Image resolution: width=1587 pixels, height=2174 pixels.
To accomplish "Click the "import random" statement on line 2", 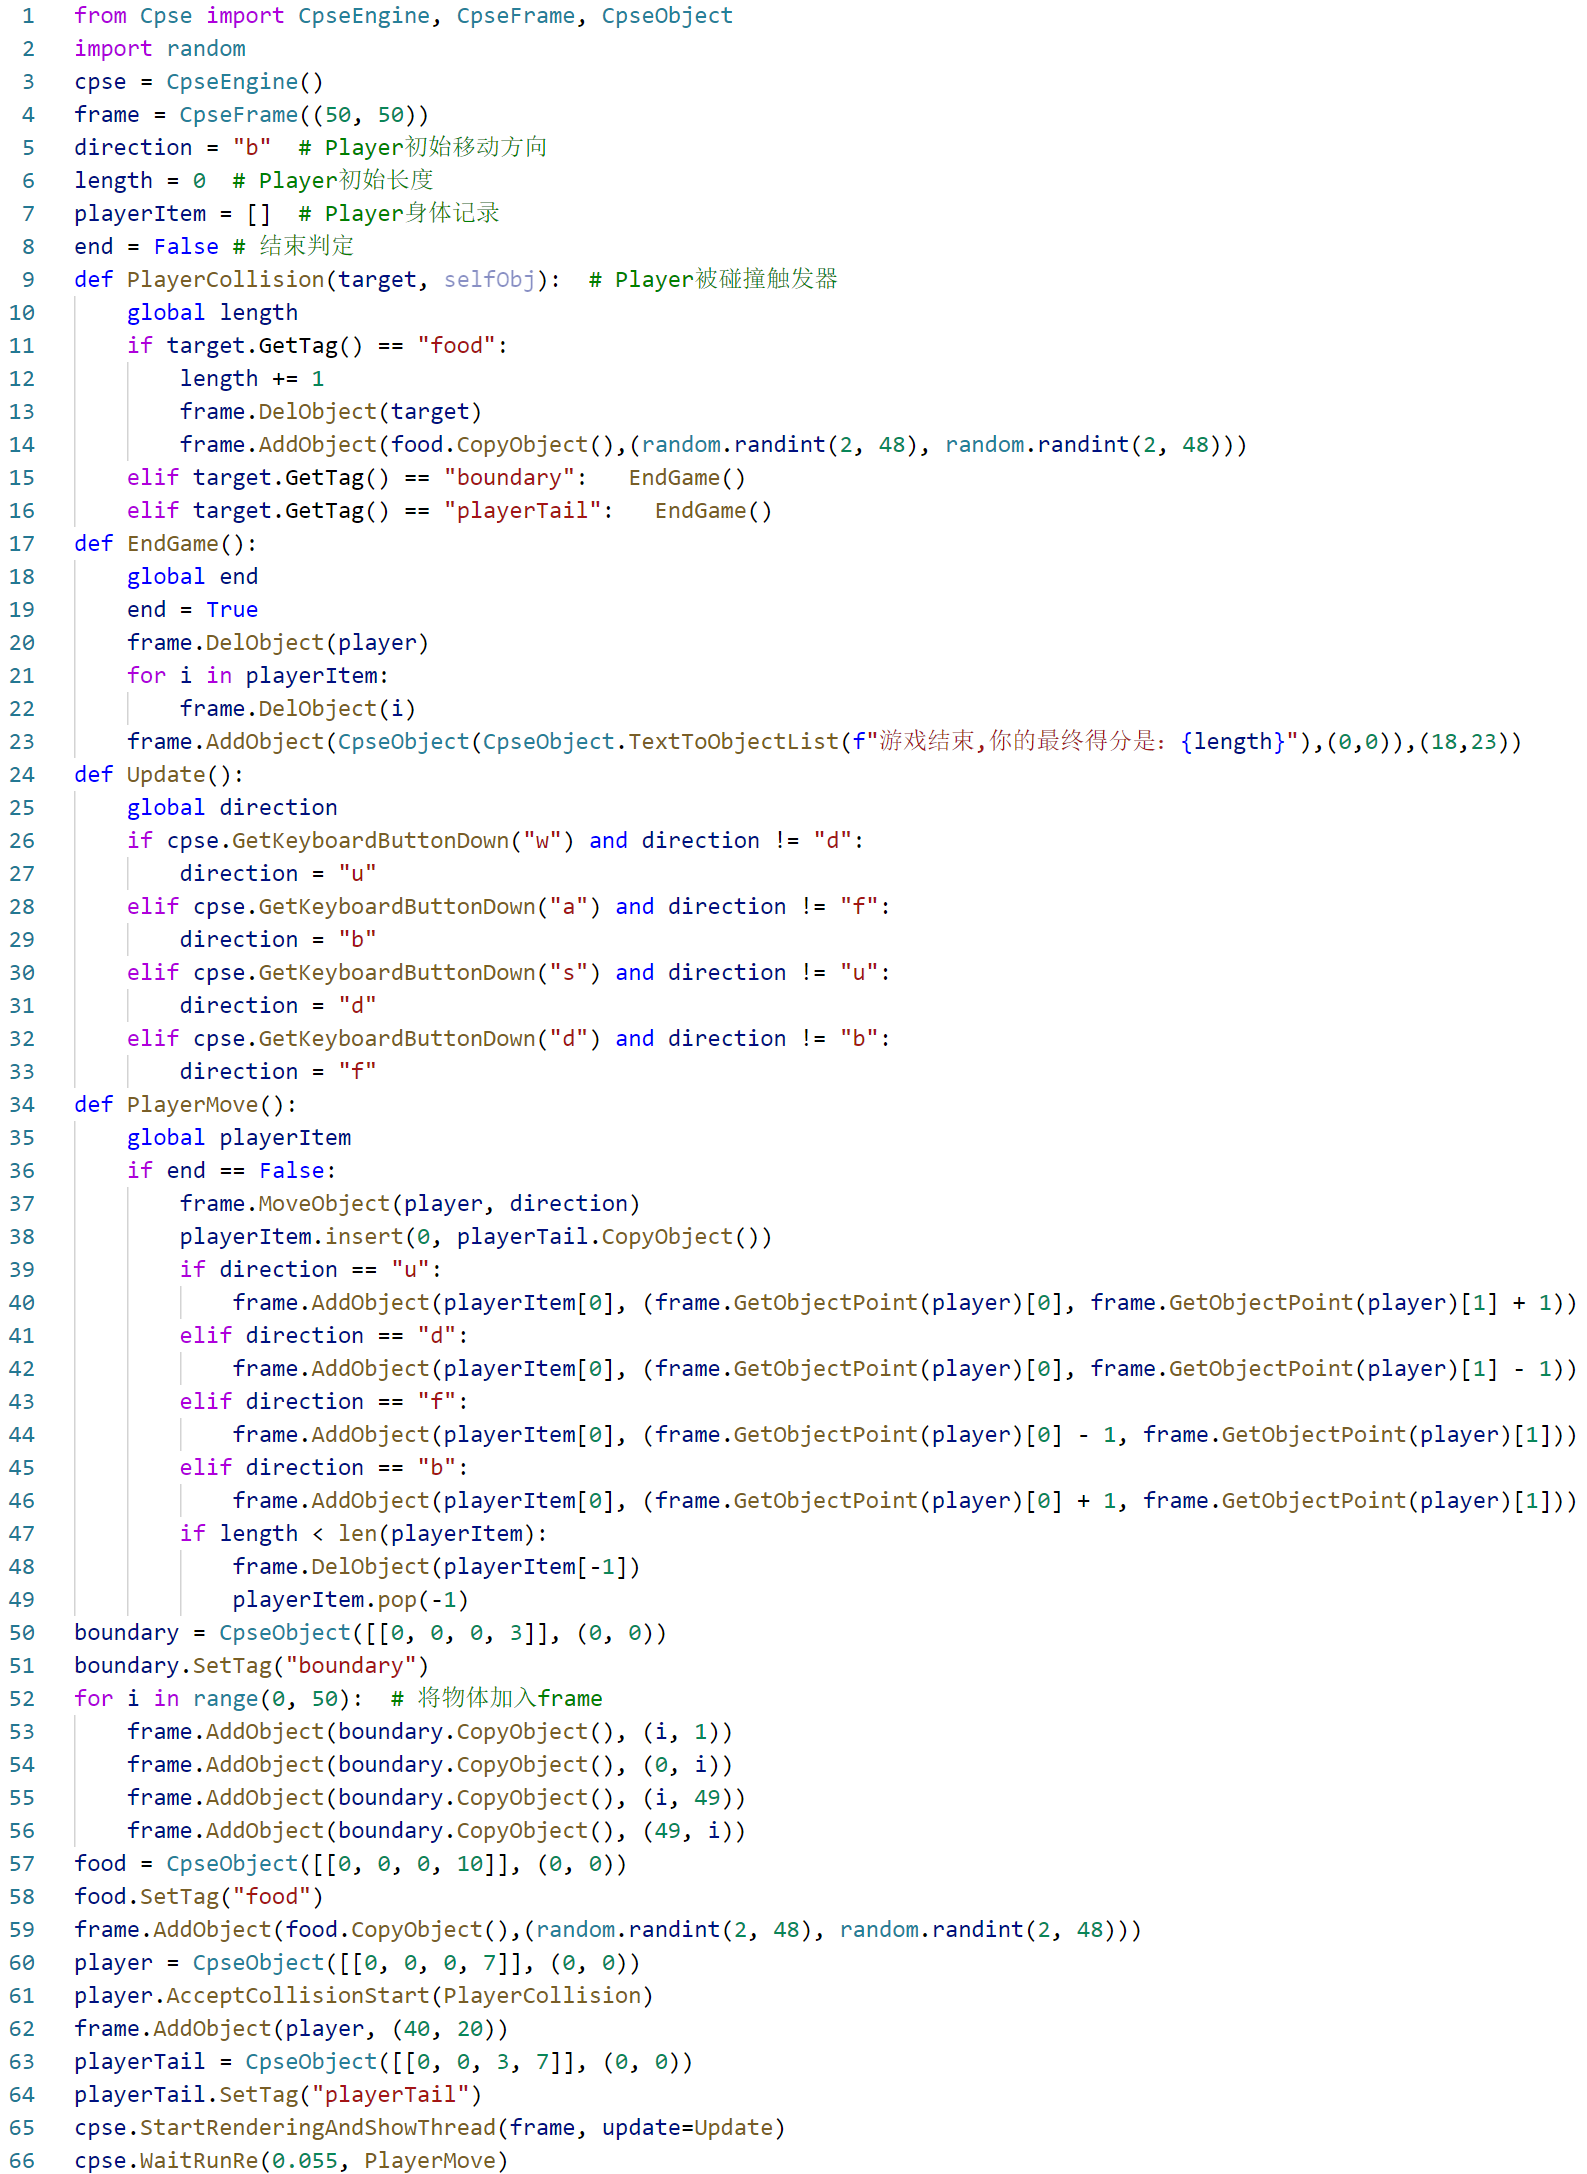I will click(160, 49).
